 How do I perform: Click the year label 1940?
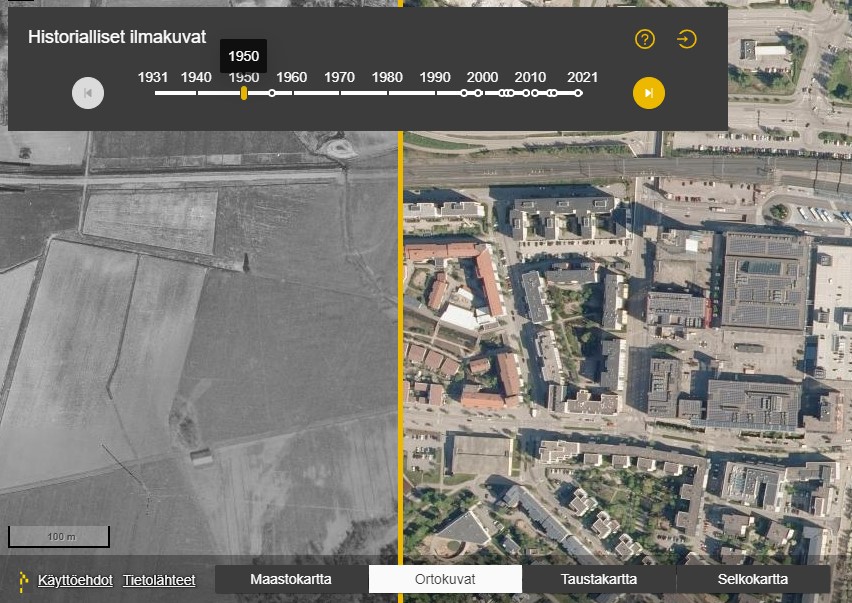(x=196, y=77)
